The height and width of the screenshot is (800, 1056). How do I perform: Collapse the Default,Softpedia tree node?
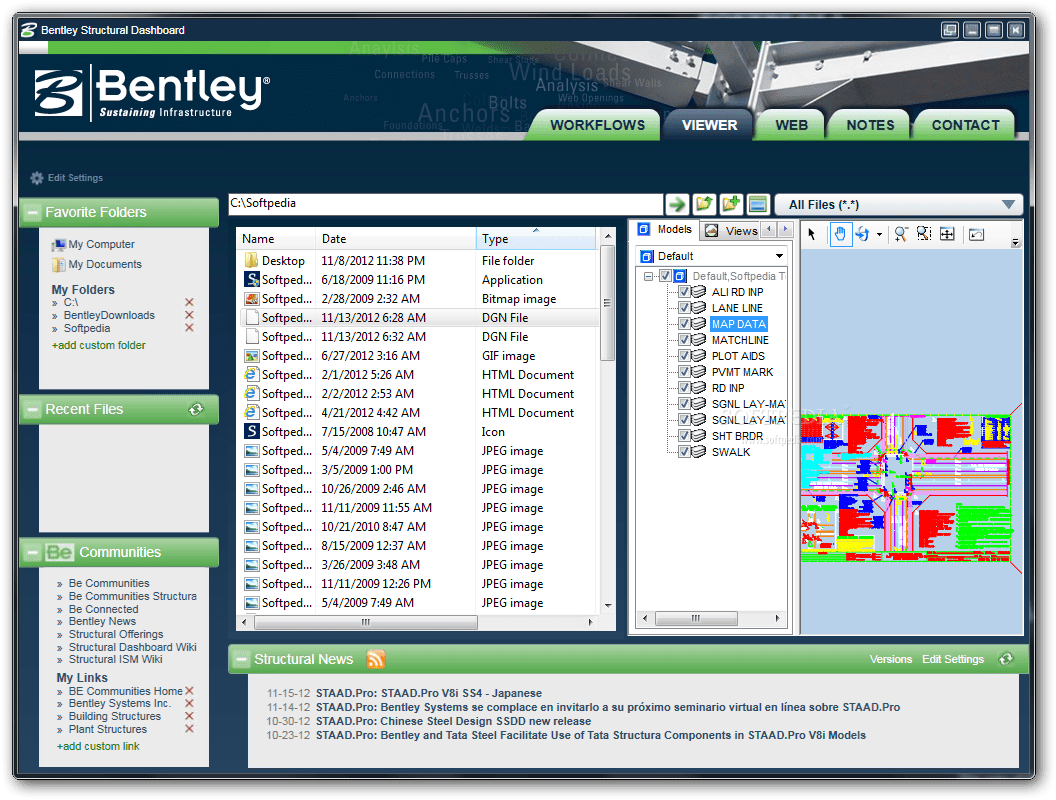(x=650, y=276)
